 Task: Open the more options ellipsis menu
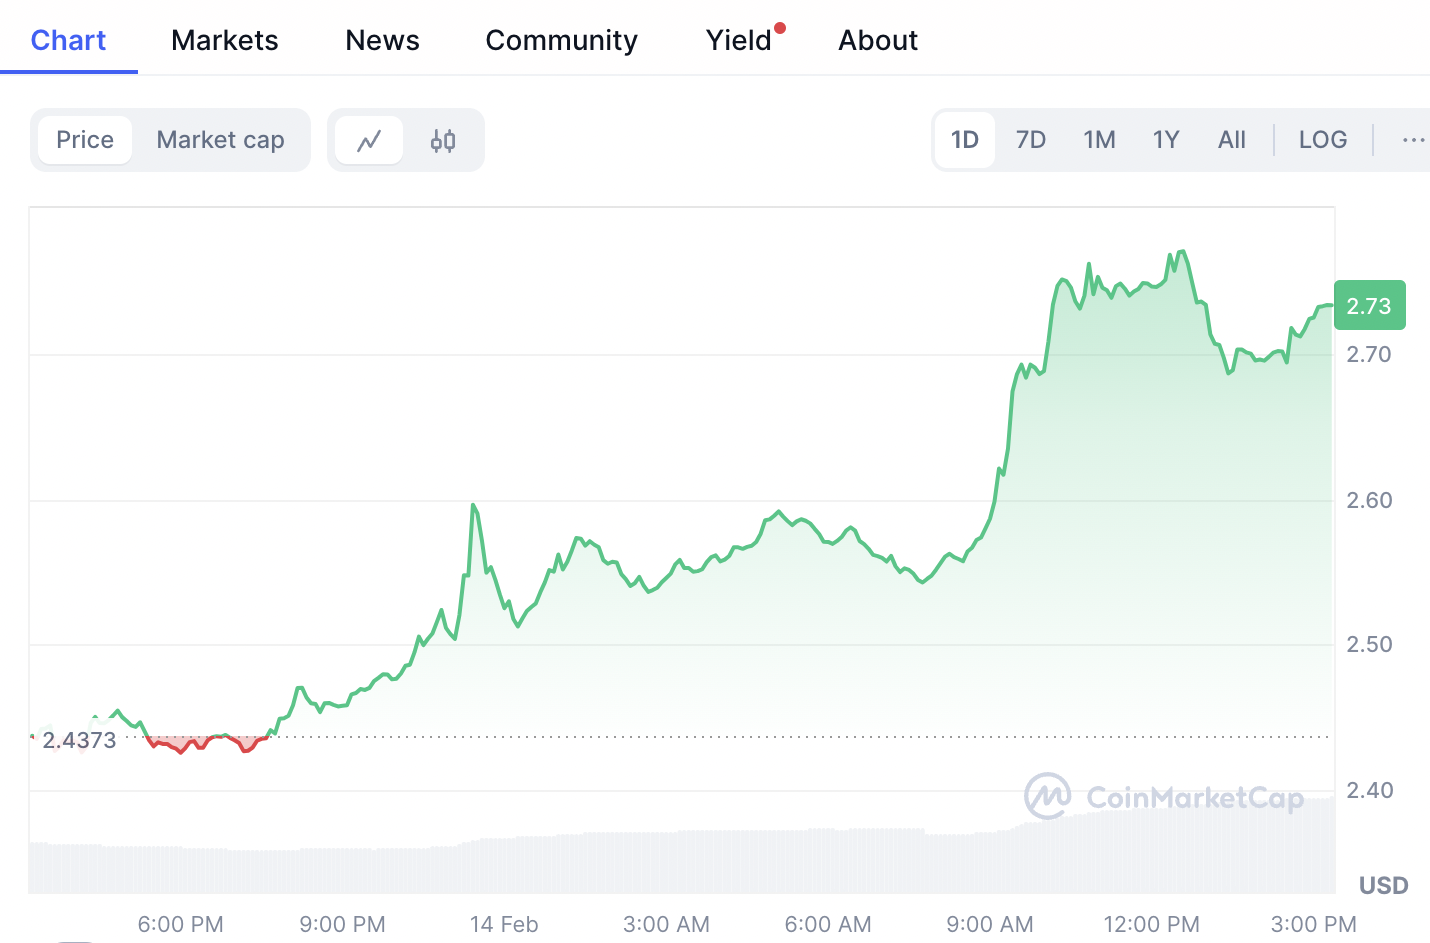point(1413,140)
